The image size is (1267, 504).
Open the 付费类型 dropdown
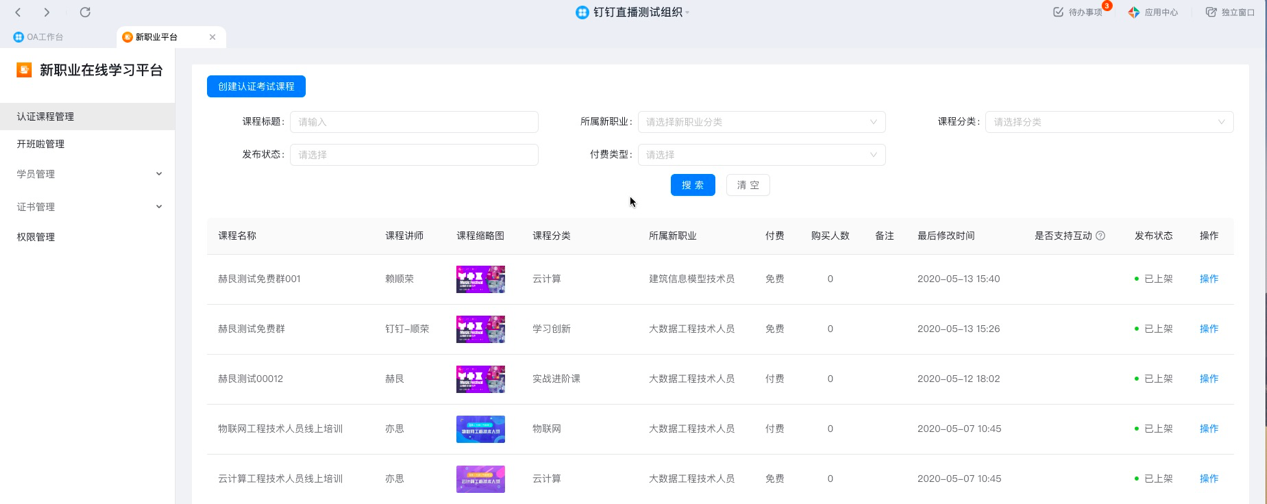761,155
